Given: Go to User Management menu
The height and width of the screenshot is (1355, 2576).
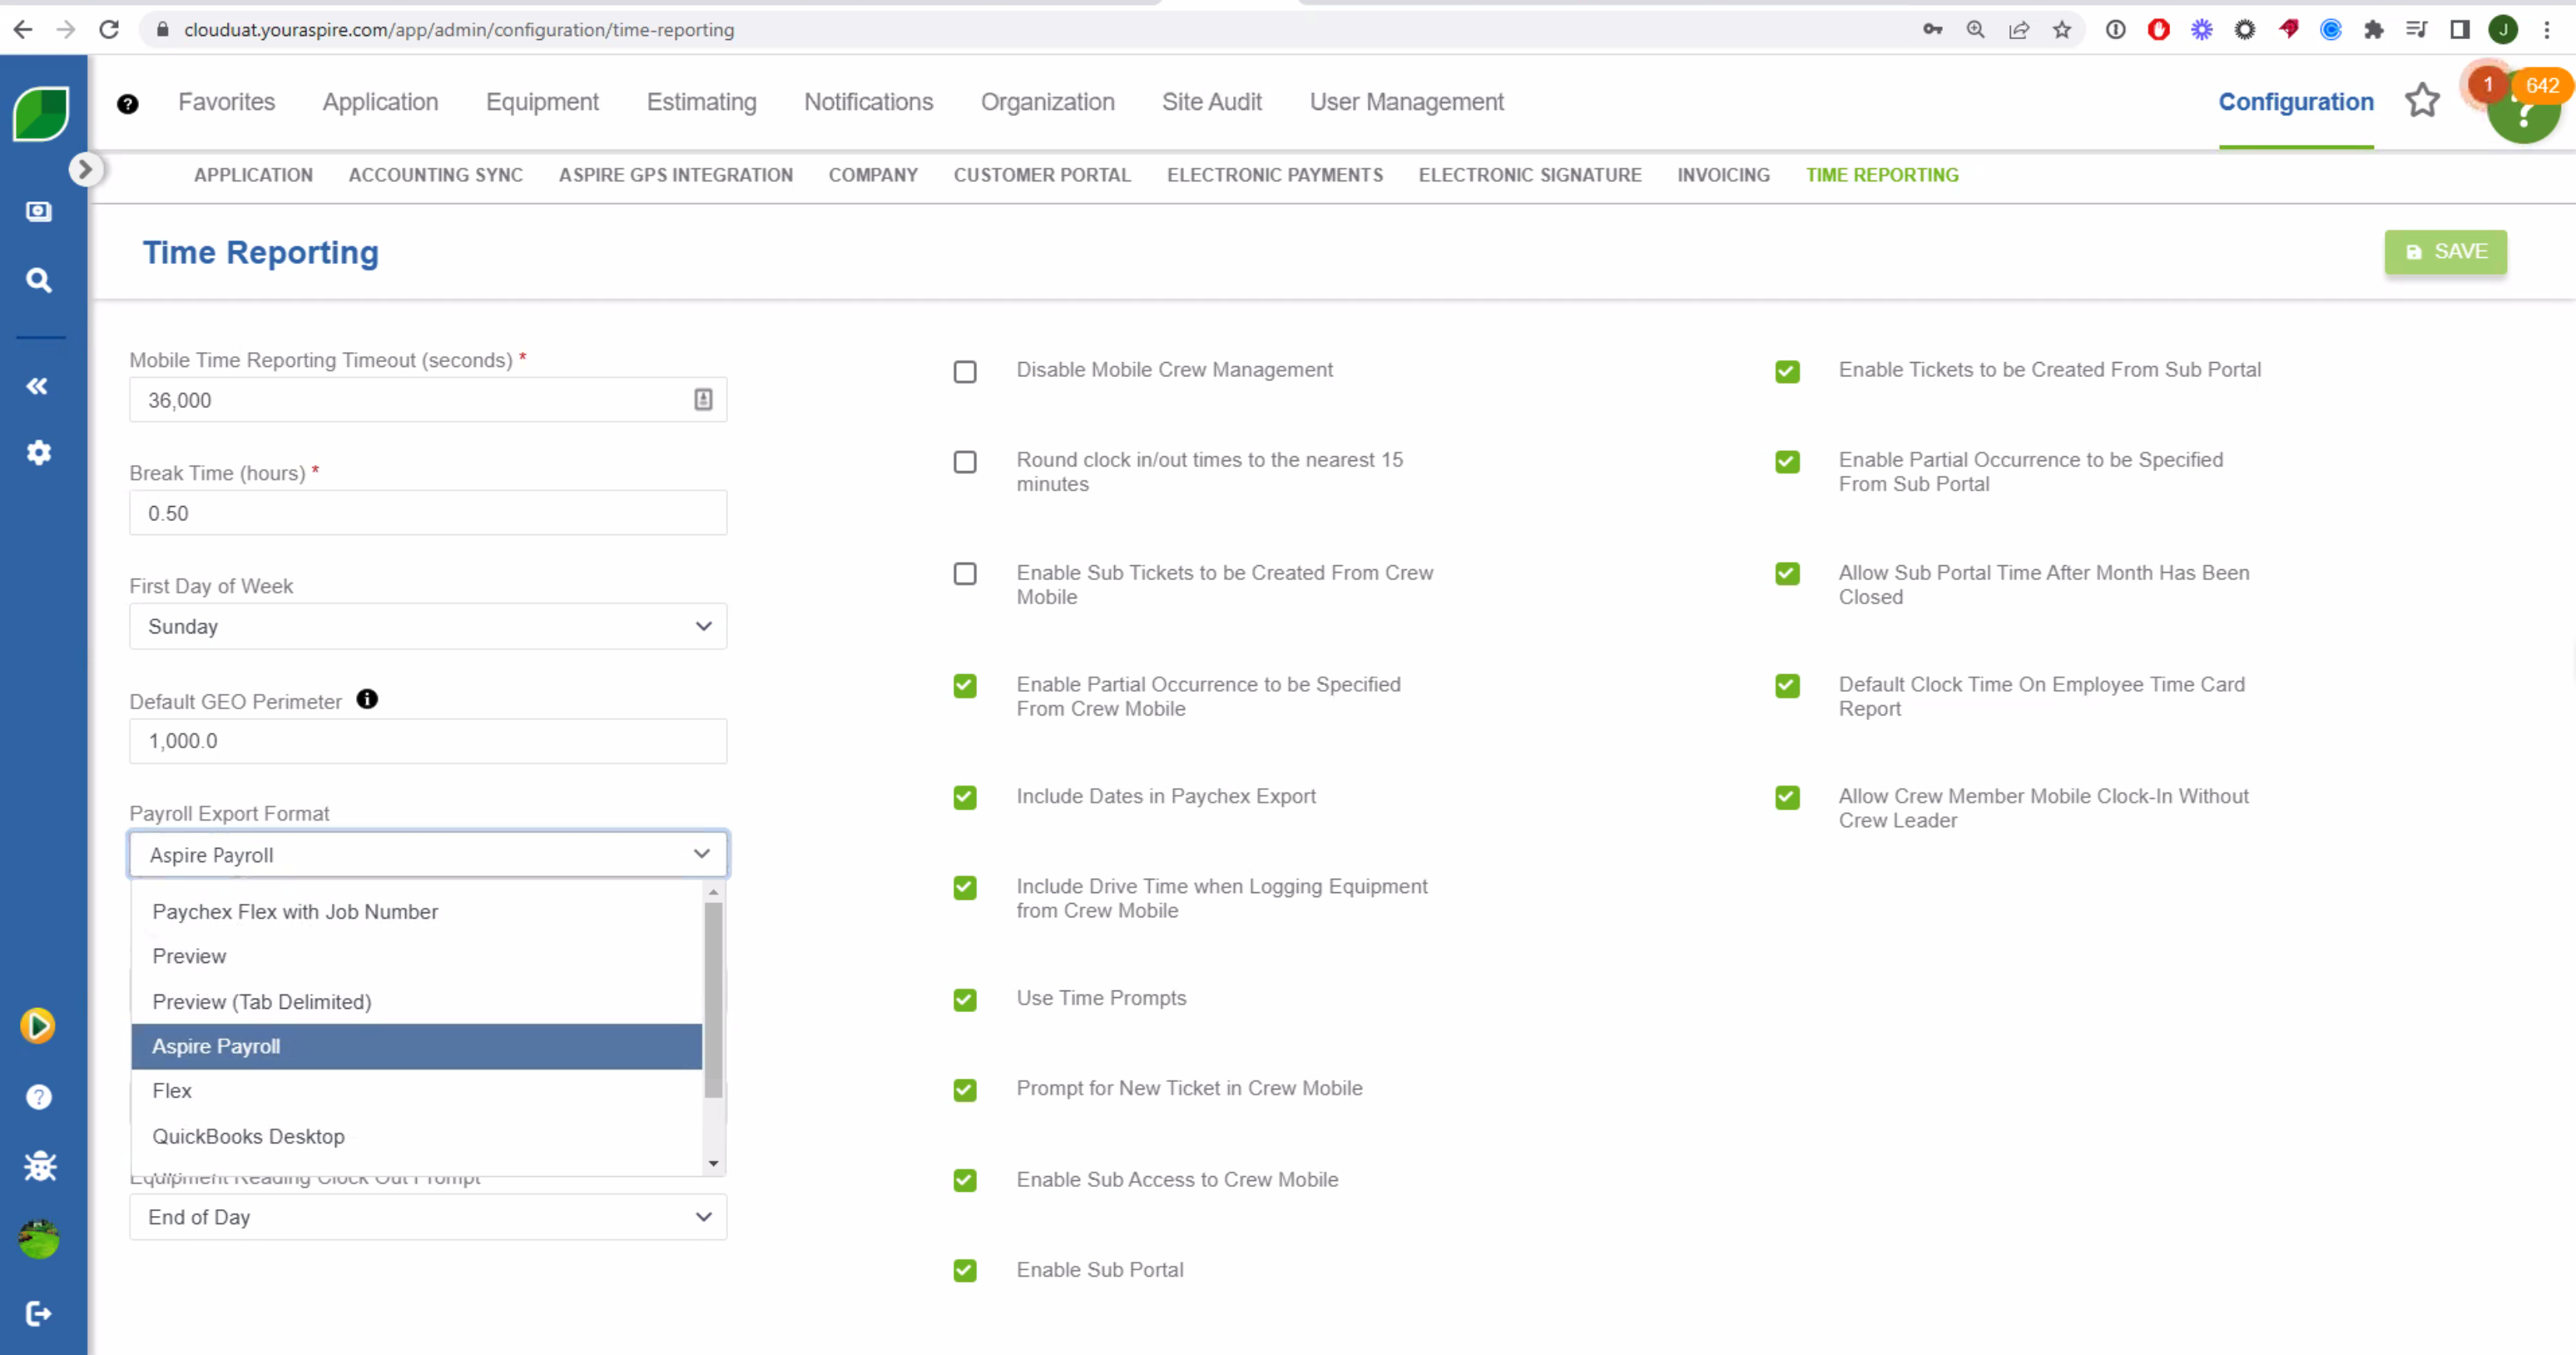Looking at the screenshot, I should pyautogui.click(x=1406, y=102).
